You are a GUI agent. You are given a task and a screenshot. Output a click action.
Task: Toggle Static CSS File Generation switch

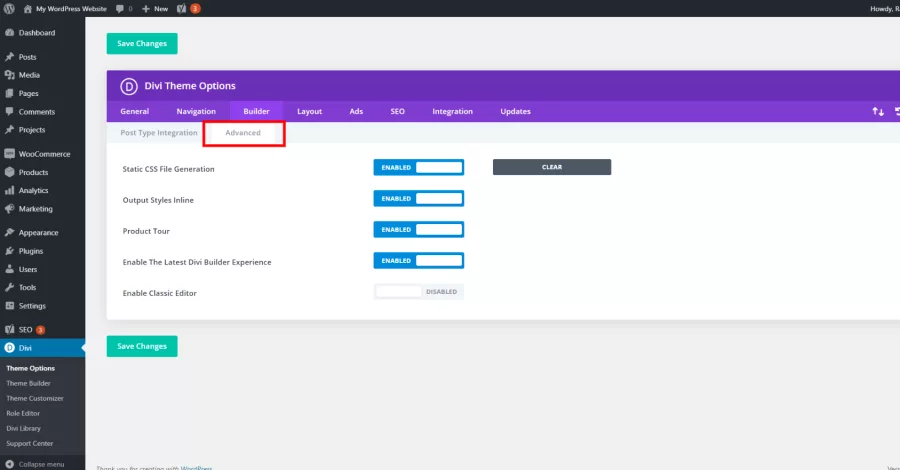pyautogui.click(x=418, y=168)
